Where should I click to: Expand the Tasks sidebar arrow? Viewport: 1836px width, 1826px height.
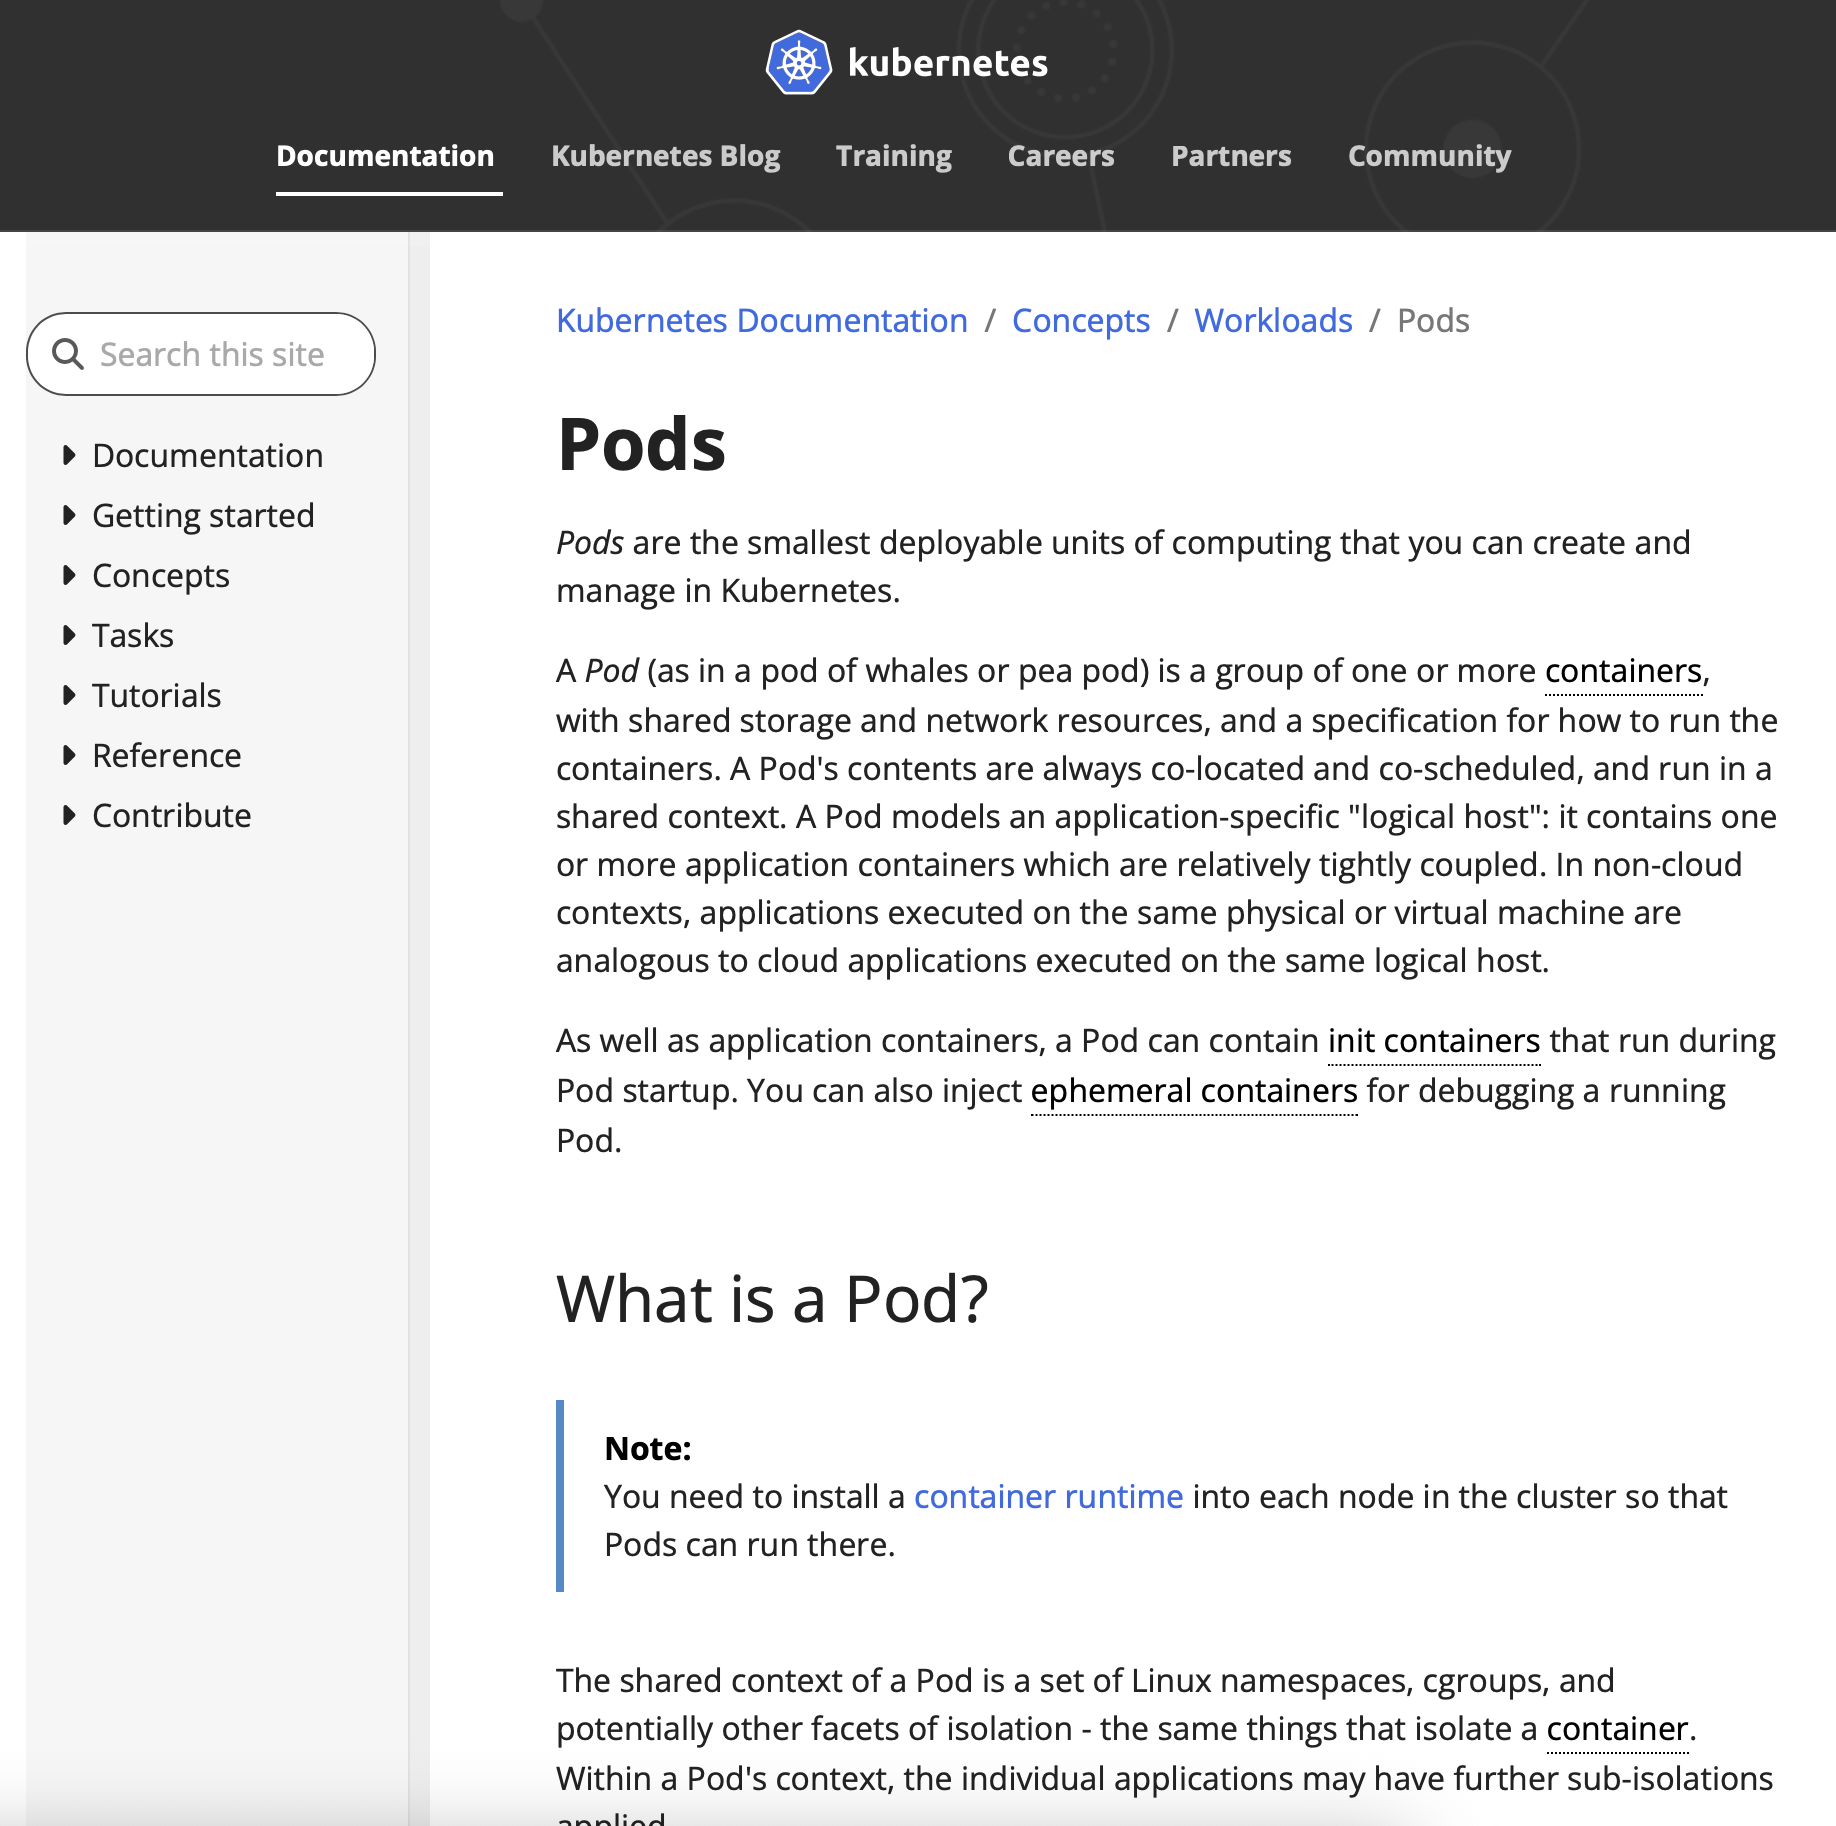point(69,636)
